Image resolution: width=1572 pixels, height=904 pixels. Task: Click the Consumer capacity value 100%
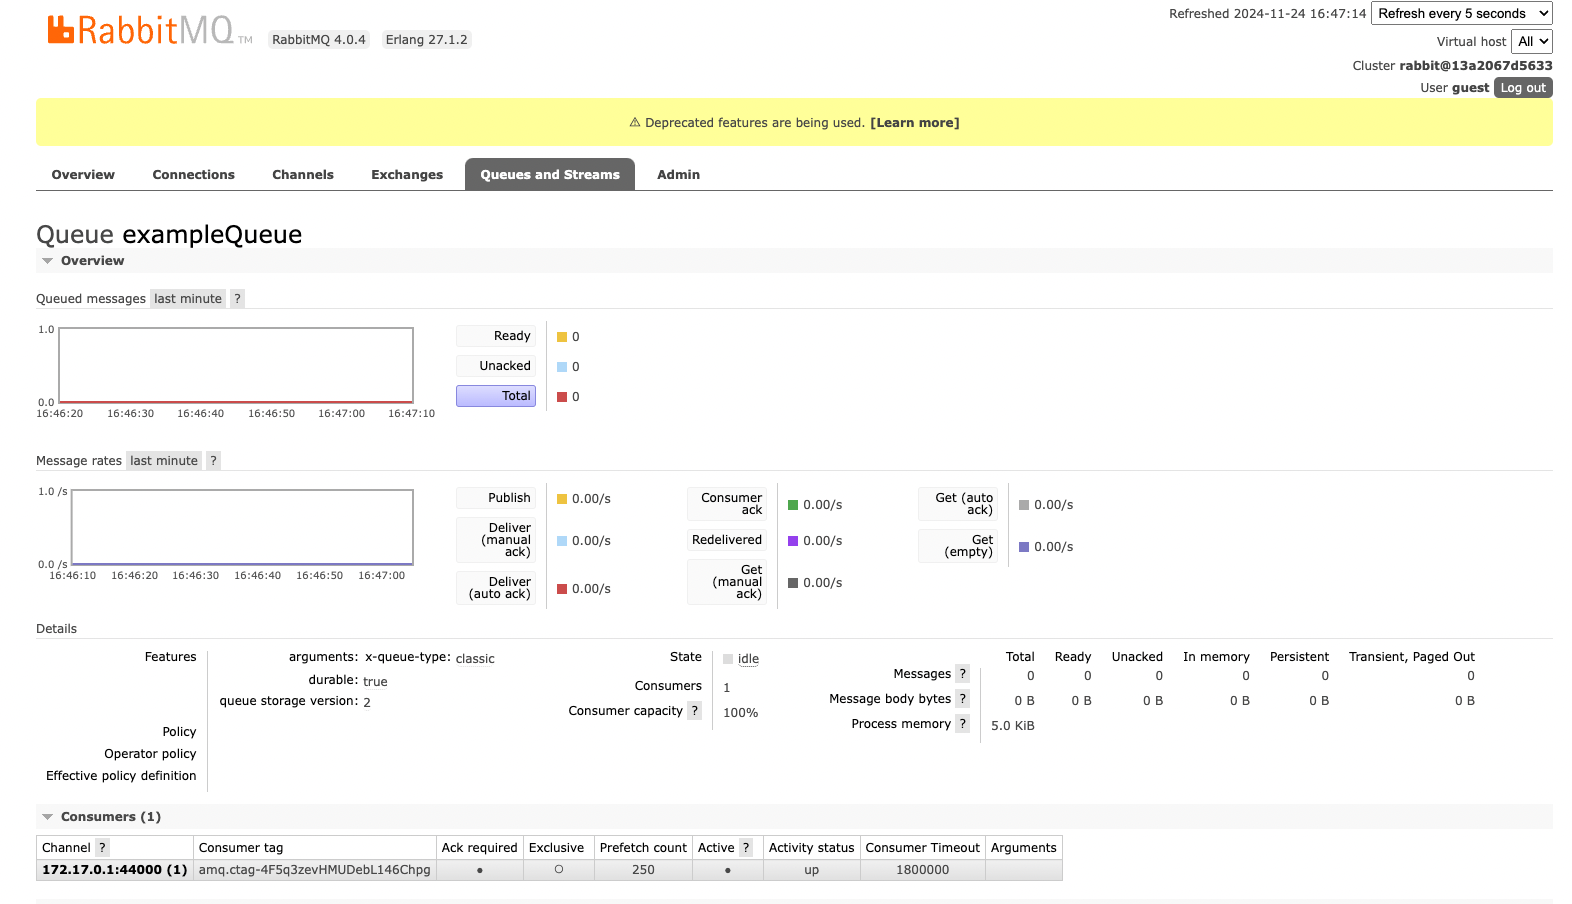click(741, 713)
